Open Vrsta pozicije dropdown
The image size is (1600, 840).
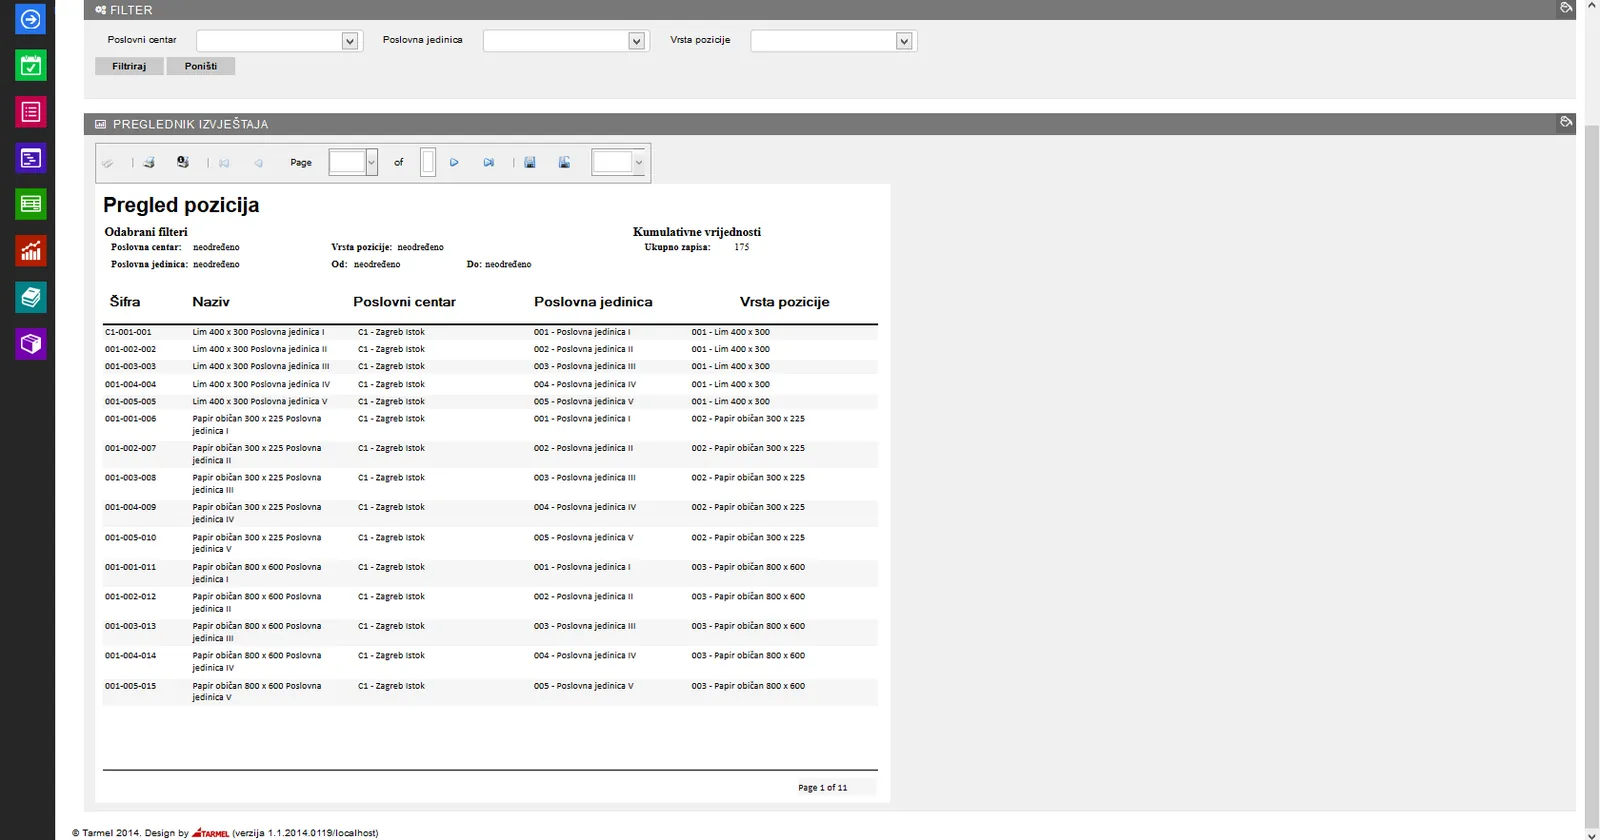(x=833, y=41)
